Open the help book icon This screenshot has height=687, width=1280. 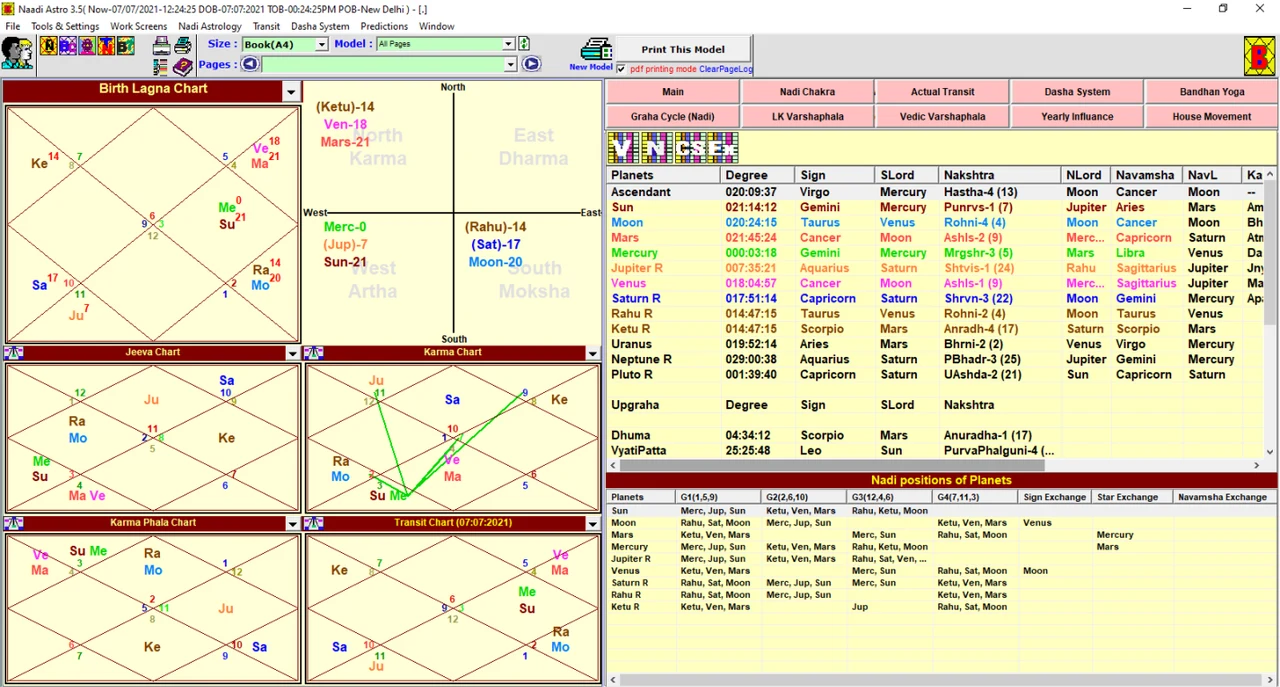pos(183,66)
